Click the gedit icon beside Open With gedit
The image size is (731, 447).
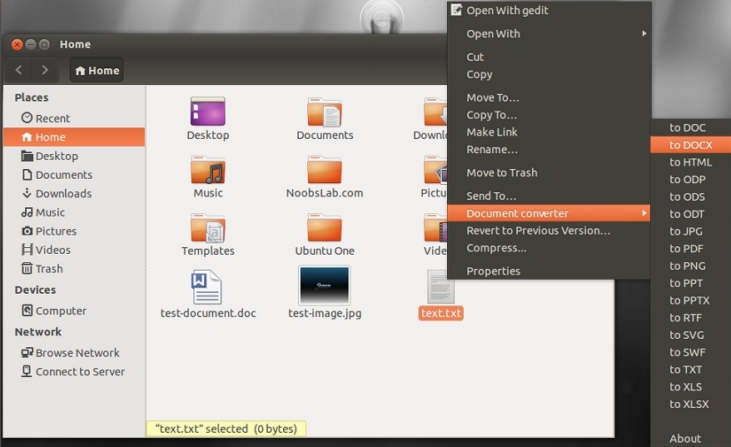tap(456, 10)
